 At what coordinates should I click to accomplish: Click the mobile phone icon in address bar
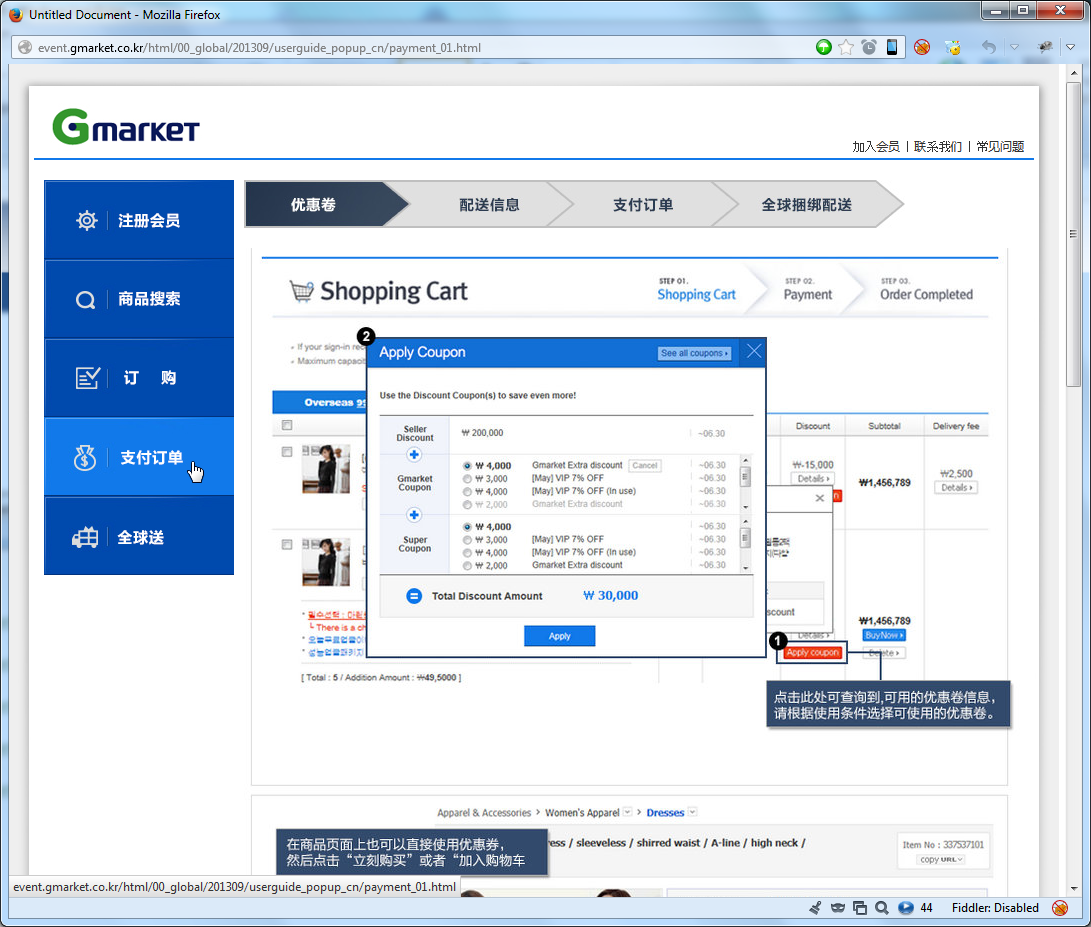click(891, 47)
